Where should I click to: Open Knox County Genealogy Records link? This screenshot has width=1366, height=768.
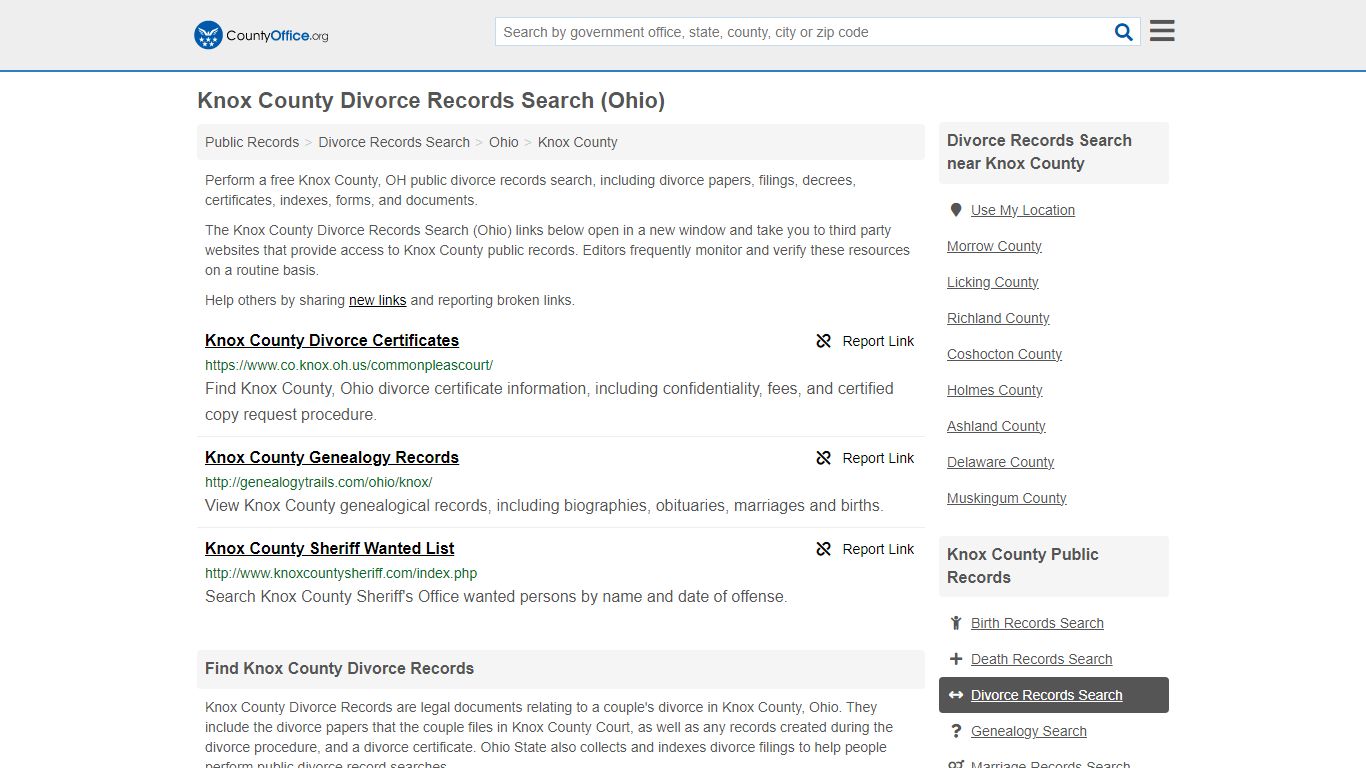332,457
